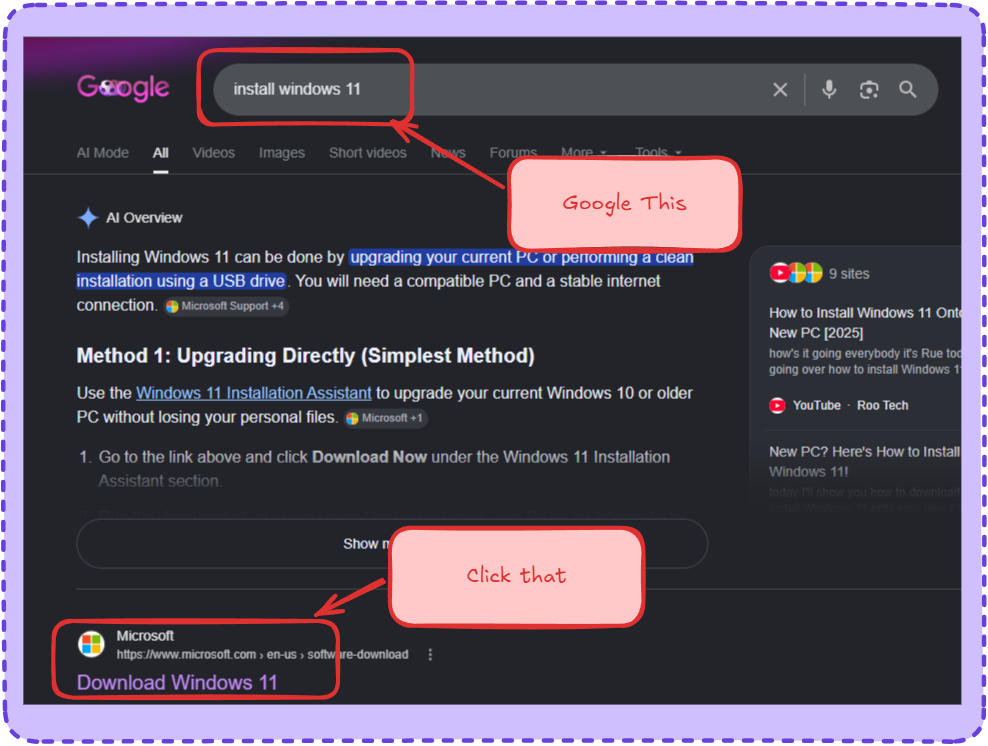
Task: Switch to the AI Mode tab
Action: click(x=103, y=153)
